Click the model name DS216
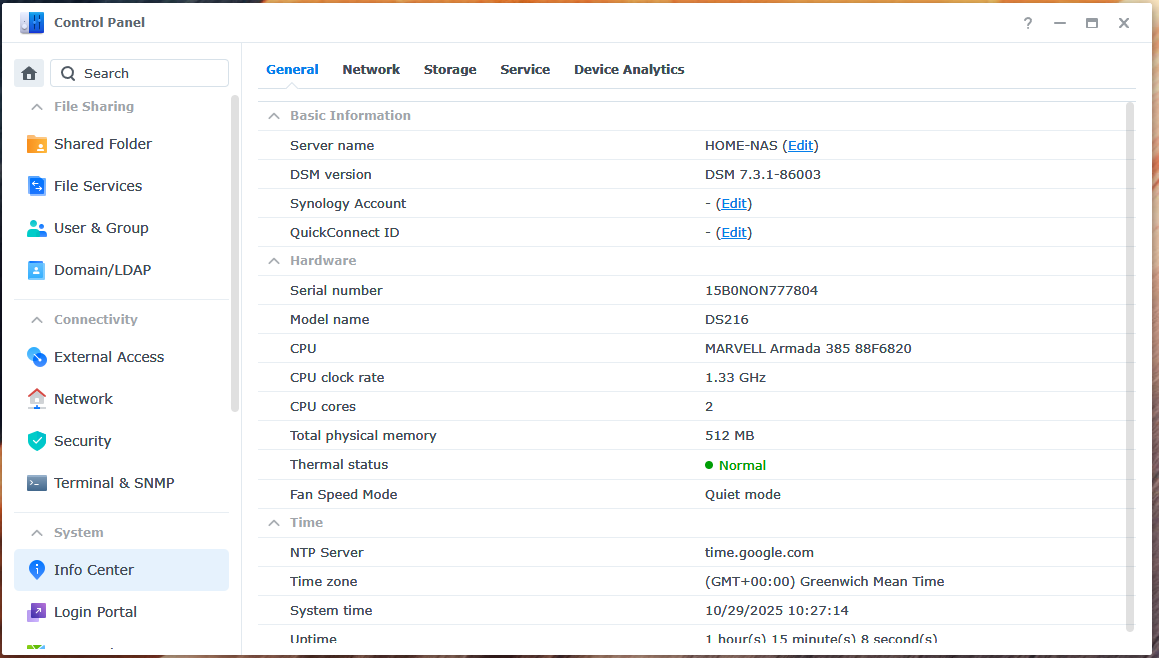Viewport: 1159px width, 658px height. click(x=727, y=319)
